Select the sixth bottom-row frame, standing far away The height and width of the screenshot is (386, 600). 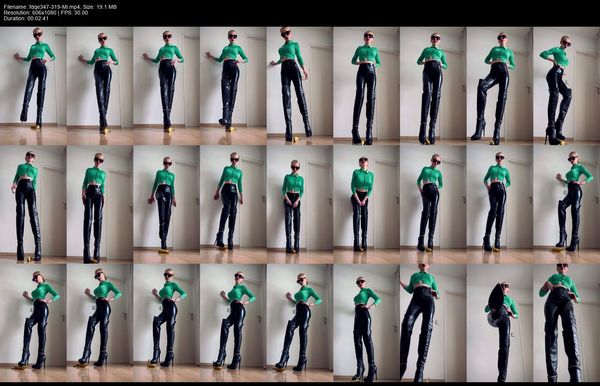(367, 323)
